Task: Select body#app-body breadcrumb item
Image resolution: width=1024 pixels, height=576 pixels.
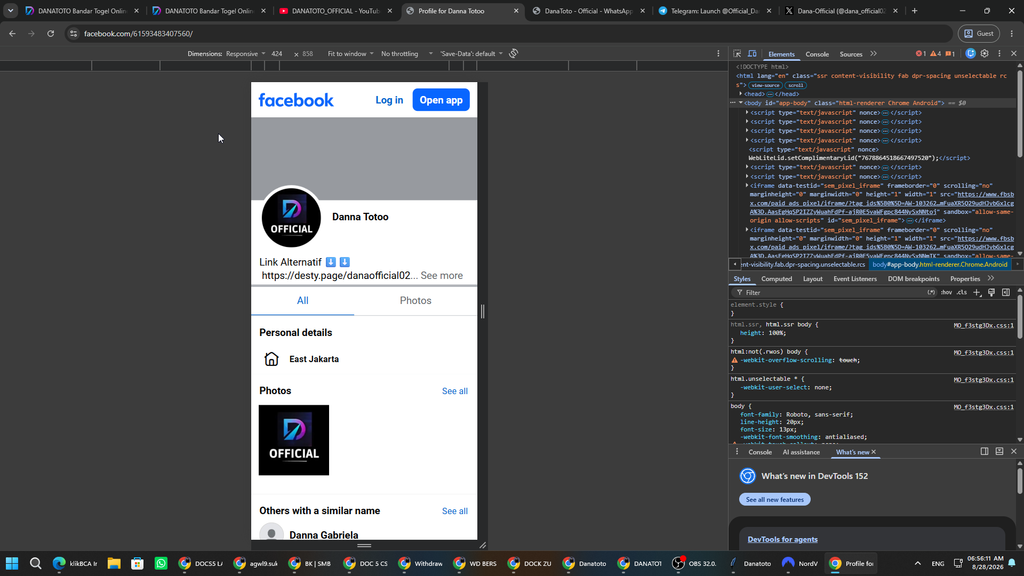Action: coord(940,264)
